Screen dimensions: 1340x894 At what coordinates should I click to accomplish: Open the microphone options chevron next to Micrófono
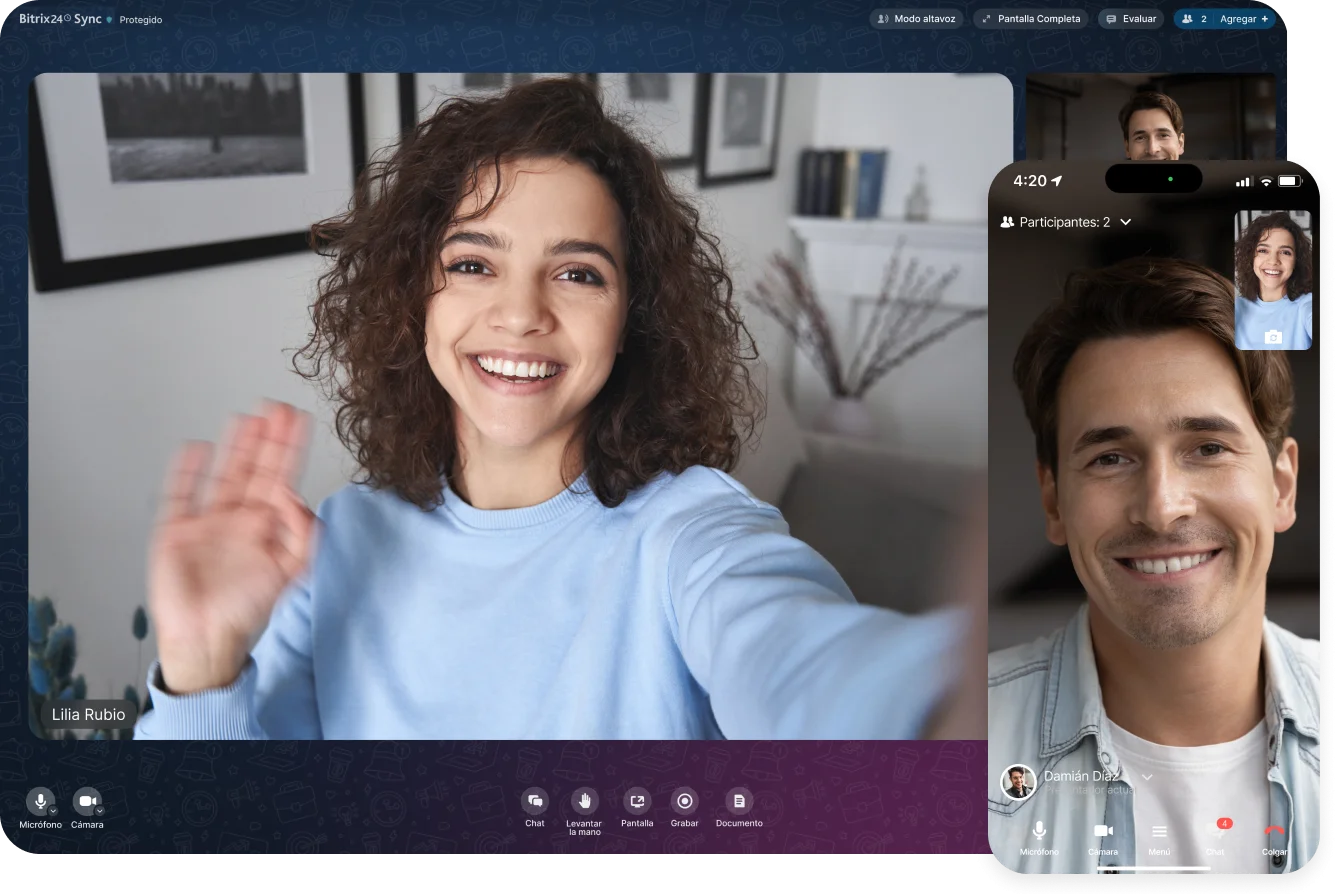tap(54, 810)
